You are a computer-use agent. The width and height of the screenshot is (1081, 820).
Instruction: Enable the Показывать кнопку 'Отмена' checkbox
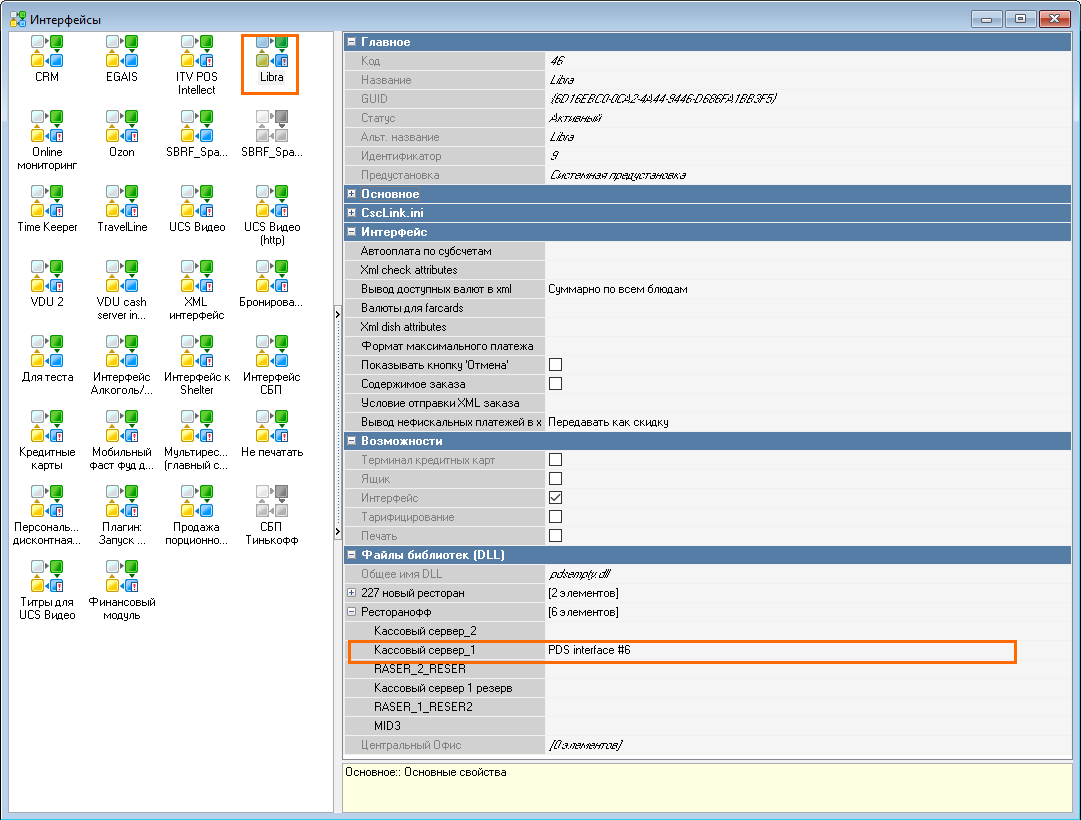click(x=555, y=365)
